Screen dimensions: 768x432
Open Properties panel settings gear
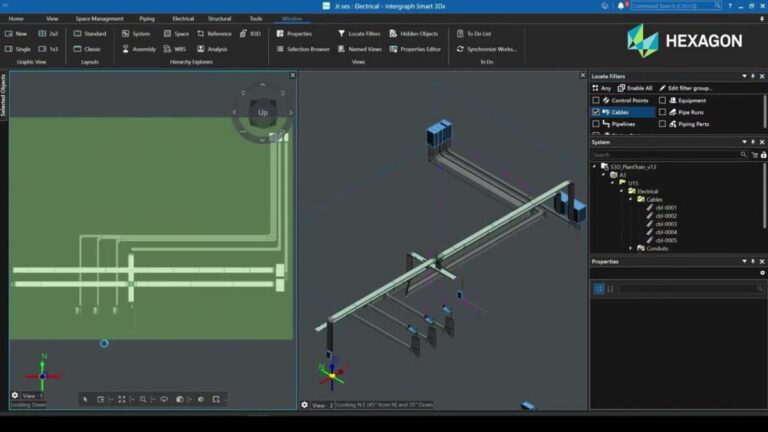(x=762, y=273)
